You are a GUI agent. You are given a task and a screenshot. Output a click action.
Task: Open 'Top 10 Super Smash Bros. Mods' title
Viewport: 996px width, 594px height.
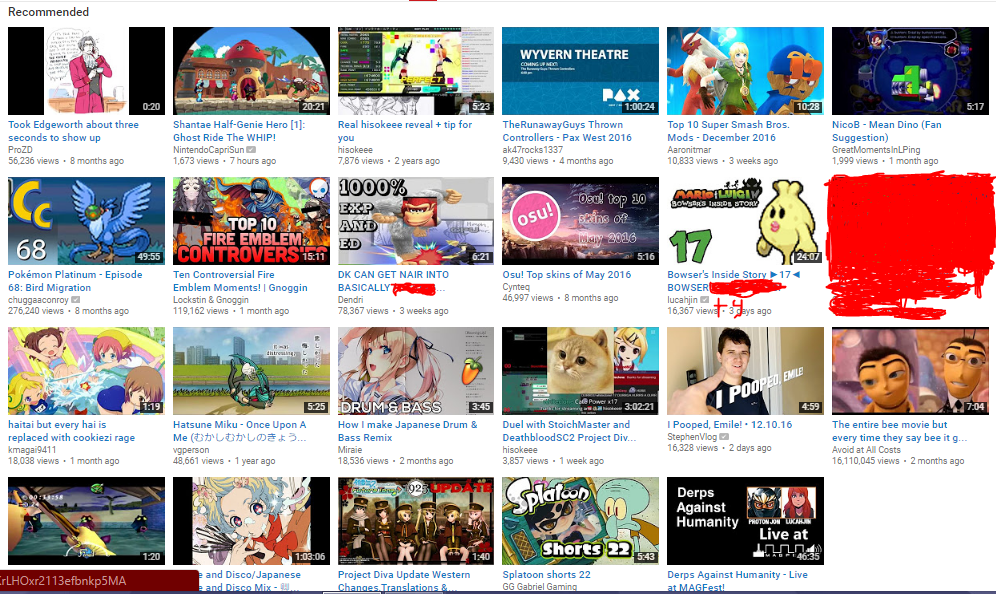pyautogui.click(x=729, y=131)
